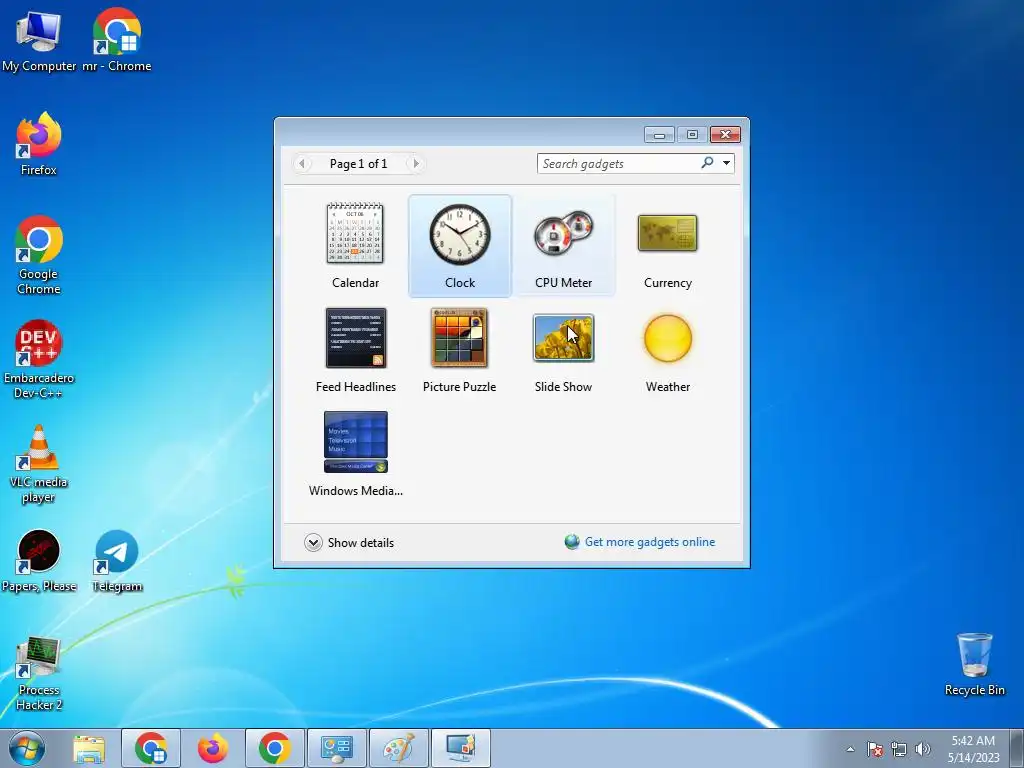This screenshot has height=768, width=1024.
Task: Select Embarcadero Dev-C++ desktop shortcut
Action: coord(39,359)
